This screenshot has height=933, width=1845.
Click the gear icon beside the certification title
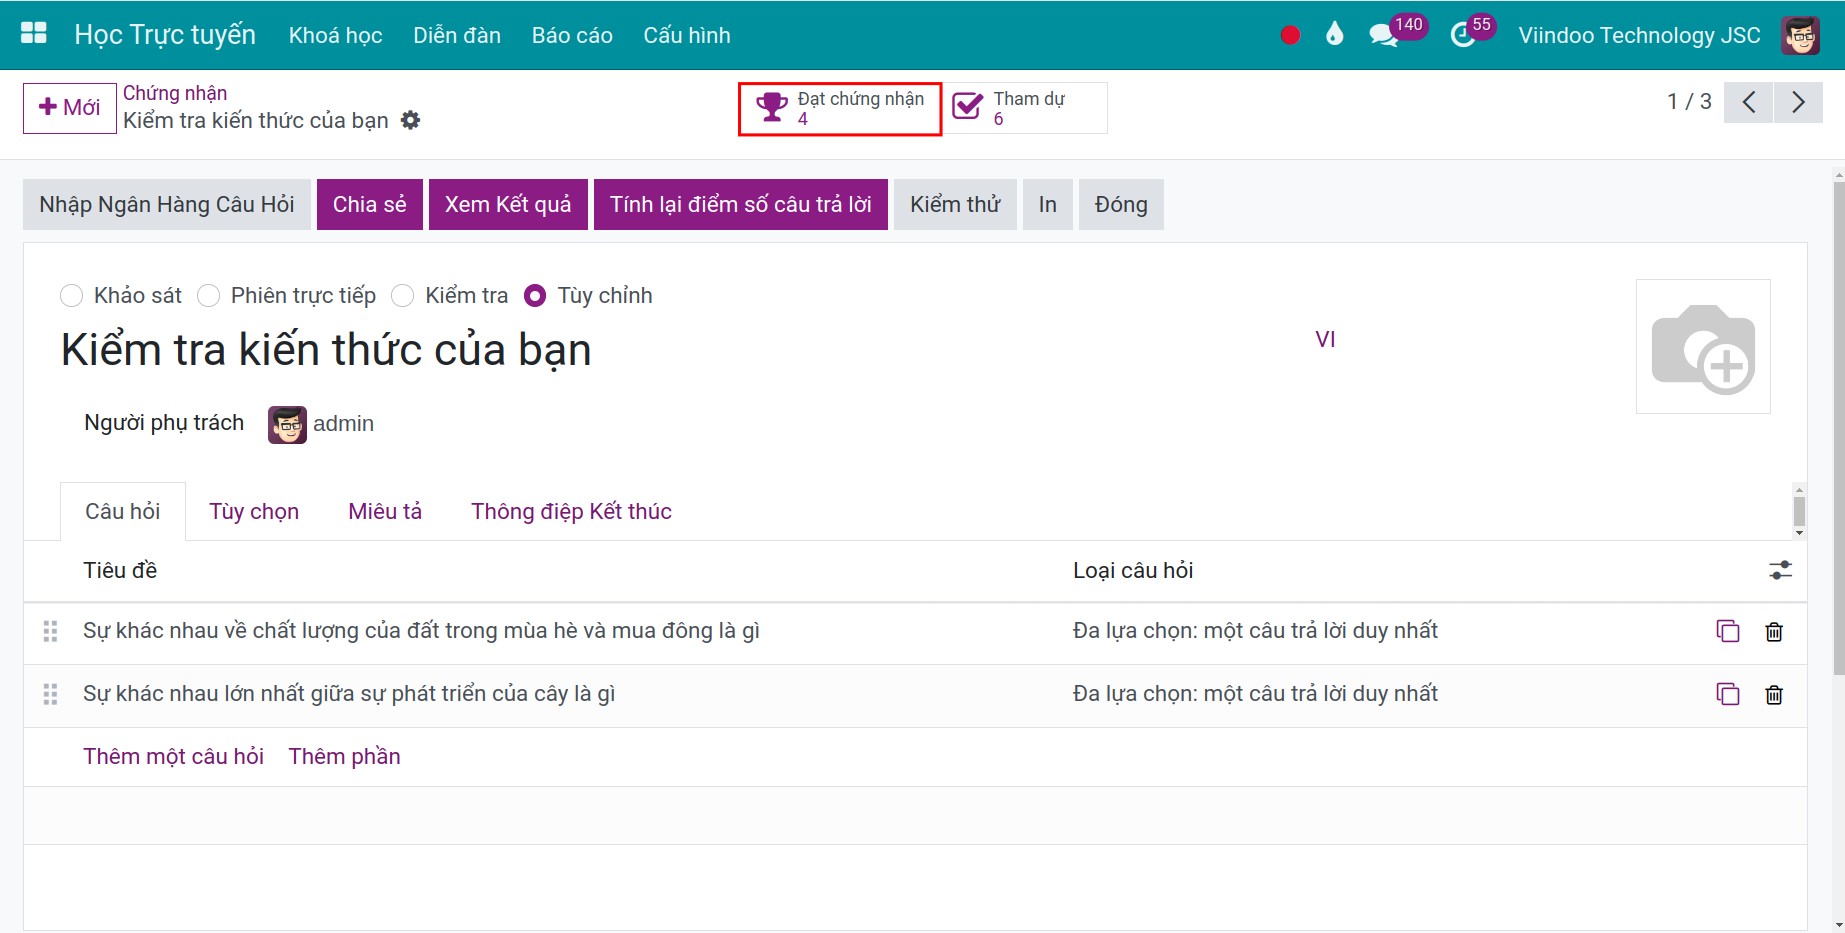(410, 120)
